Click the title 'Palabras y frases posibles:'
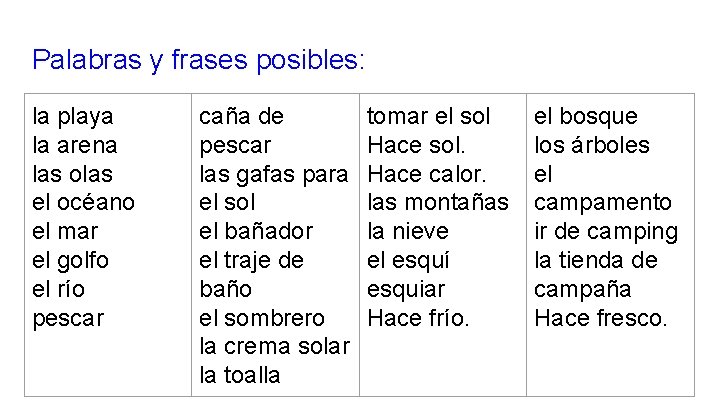This screenshot has height=405, width=720. click(199, 60)
